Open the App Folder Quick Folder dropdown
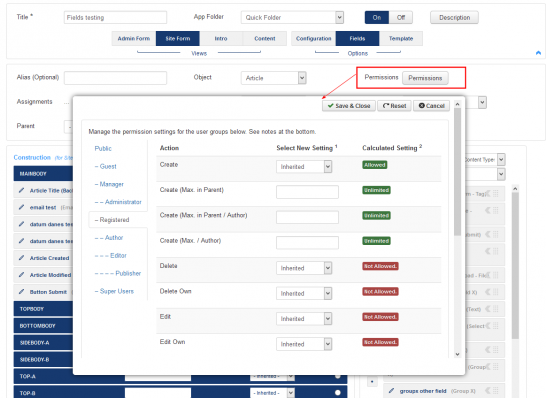 (x=292, y=17)
